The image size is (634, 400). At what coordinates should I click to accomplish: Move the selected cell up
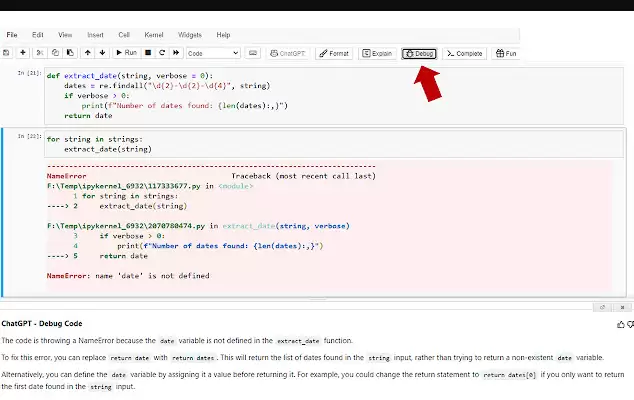(88, 53)
